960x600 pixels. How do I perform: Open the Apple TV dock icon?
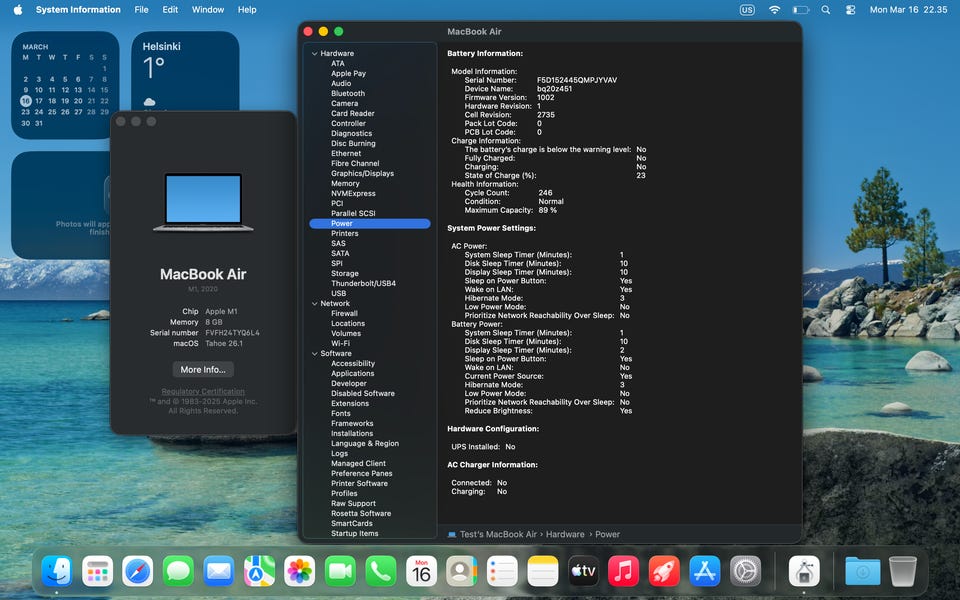click(x=583, y=571)
